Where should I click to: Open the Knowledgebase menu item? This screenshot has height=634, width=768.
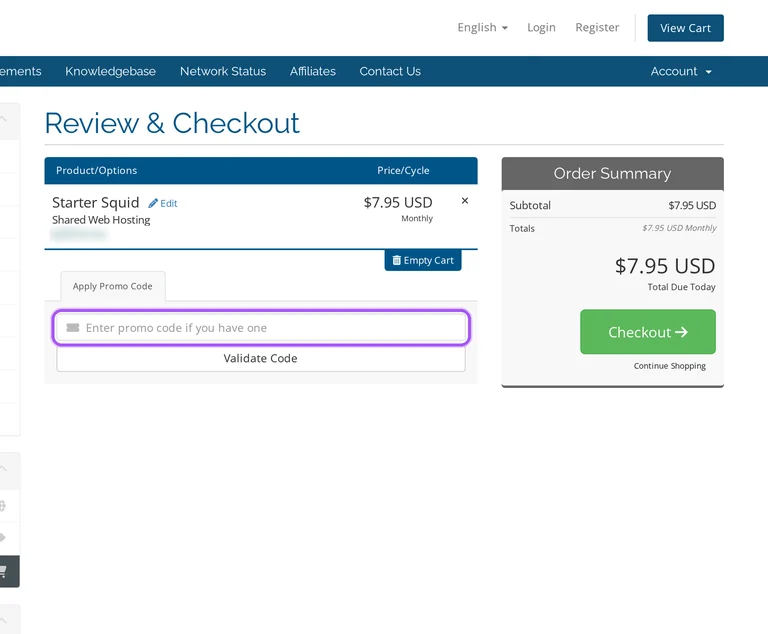tap(110, 71)
